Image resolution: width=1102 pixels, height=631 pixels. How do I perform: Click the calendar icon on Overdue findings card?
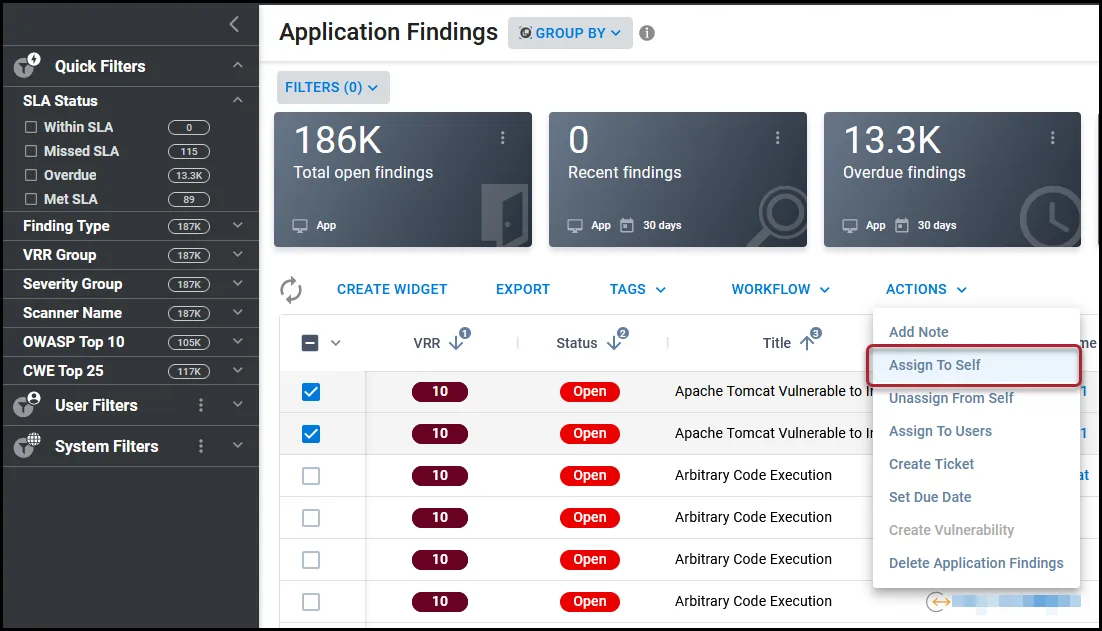click(901, 226)
